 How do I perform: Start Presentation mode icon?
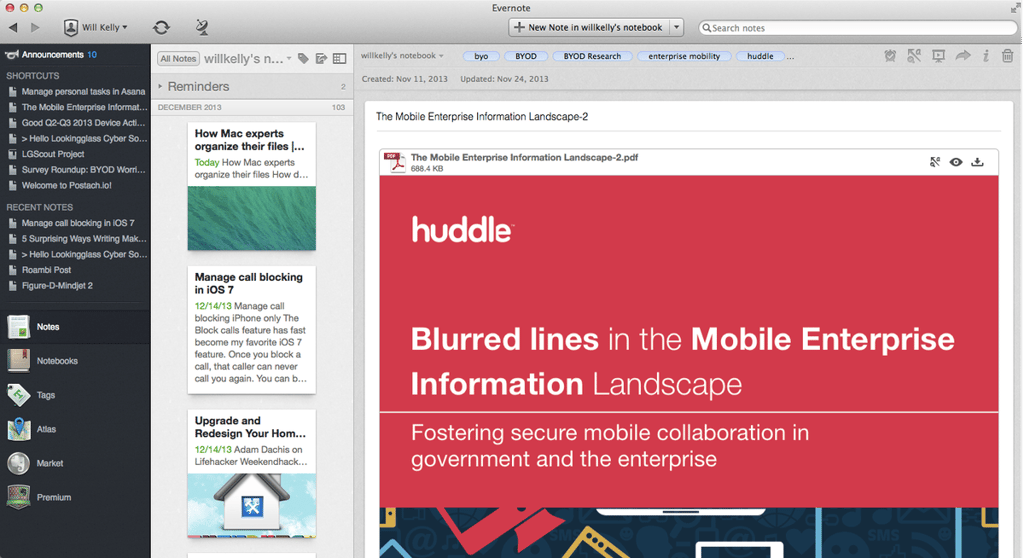coord(938,56)
